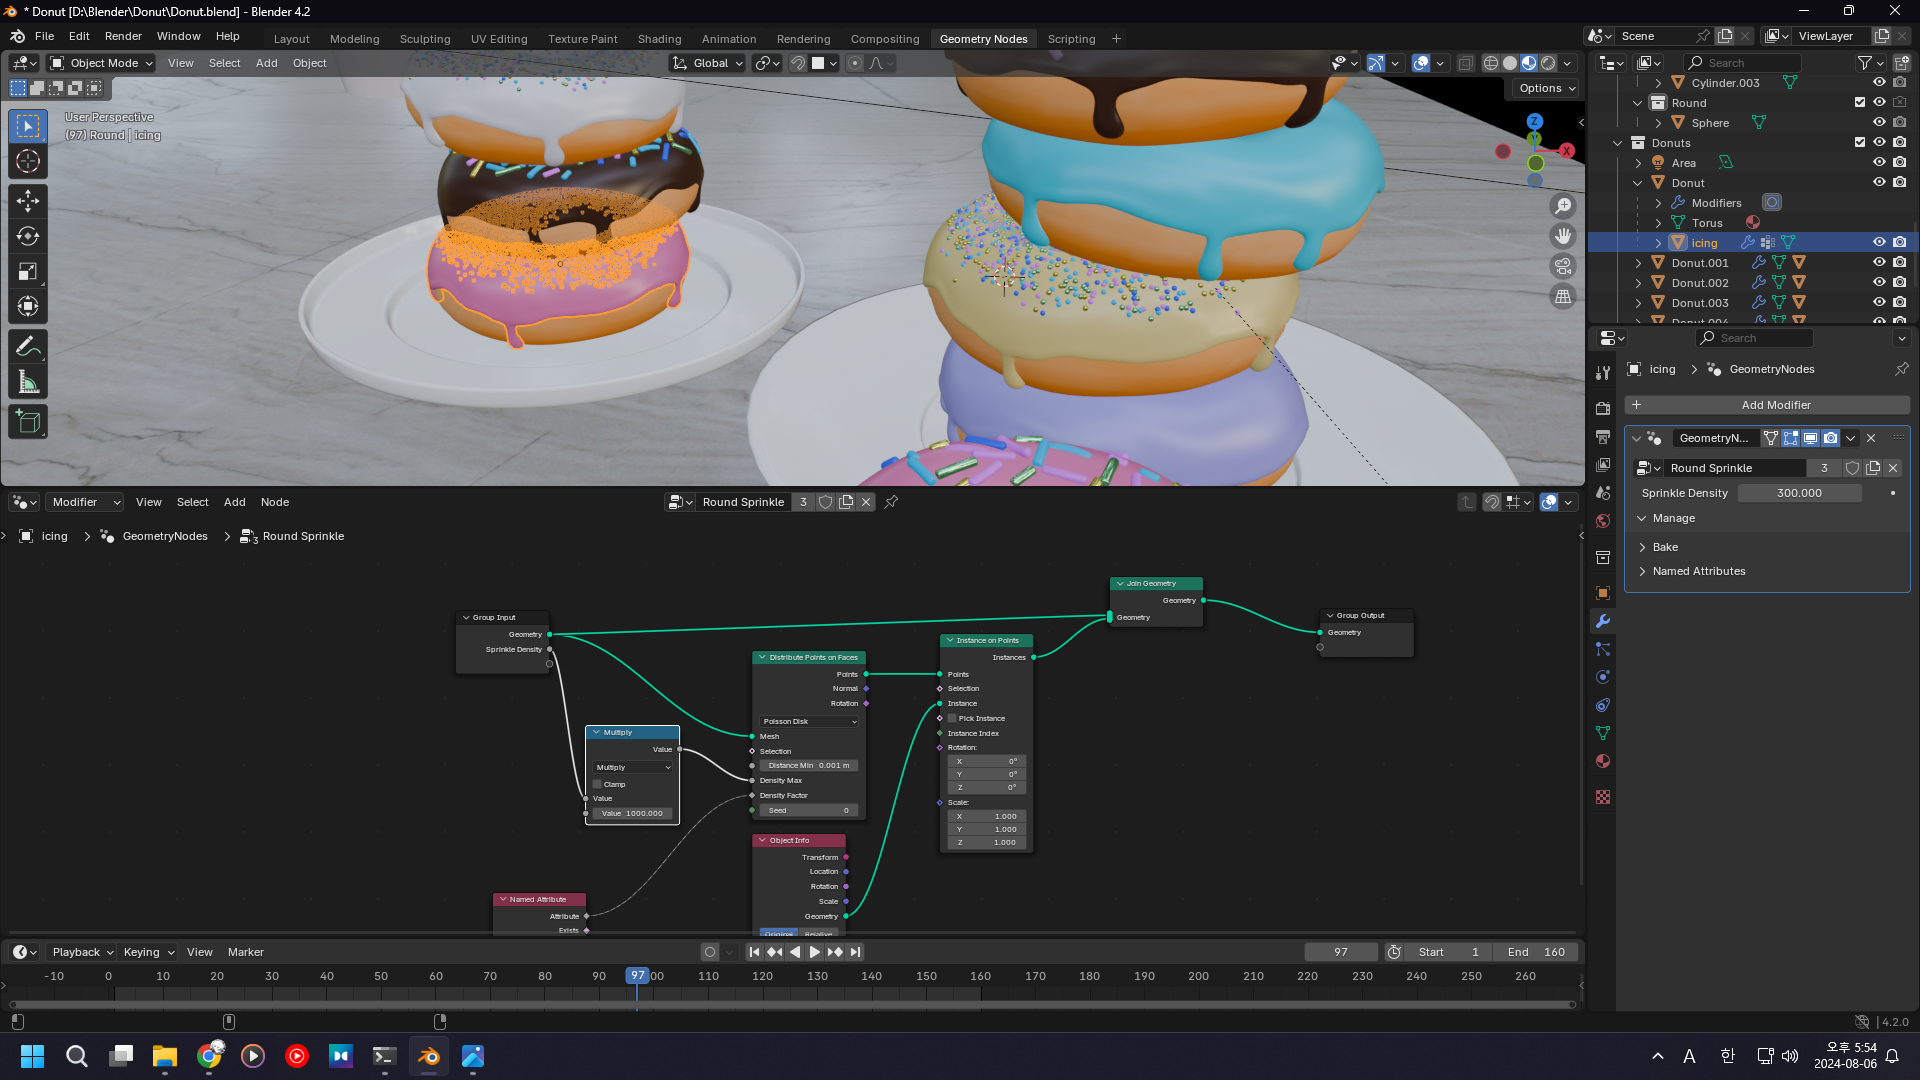The width and height of the screenshot is (1920, 1080).
Task: Select the Rotate tool
Action: point(28,236)
